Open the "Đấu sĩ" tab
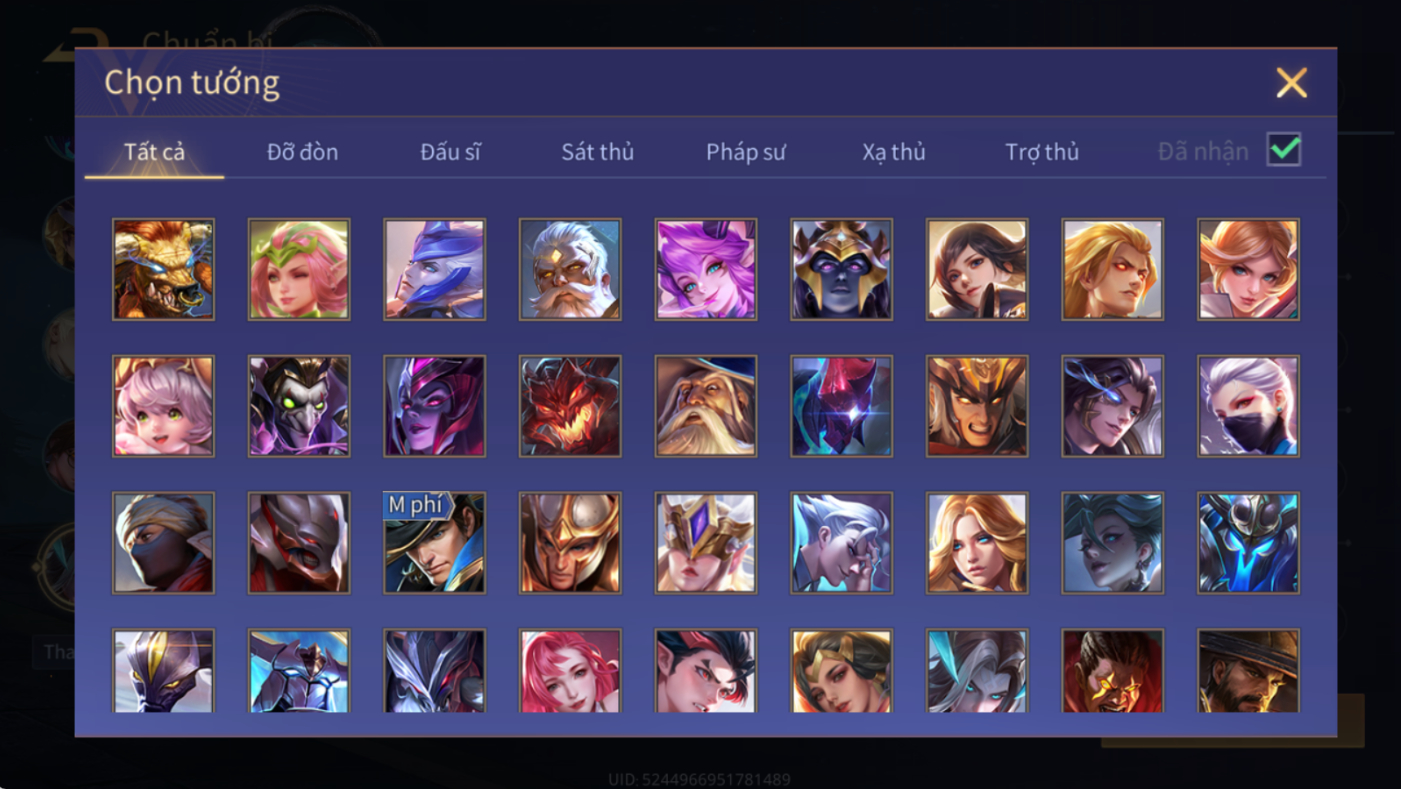Screen dimensions: 1401x789 click(x=450, y=152)
